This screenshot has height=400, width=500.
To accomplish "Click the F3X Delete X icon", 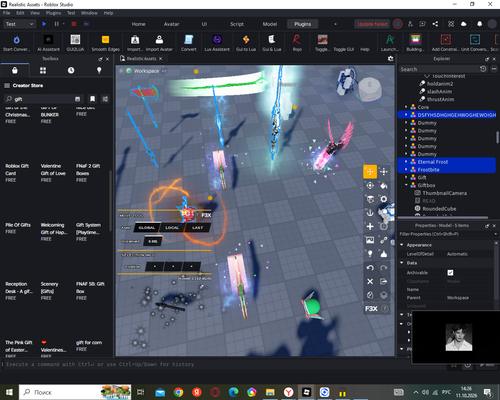I will [x=370, y=281].
